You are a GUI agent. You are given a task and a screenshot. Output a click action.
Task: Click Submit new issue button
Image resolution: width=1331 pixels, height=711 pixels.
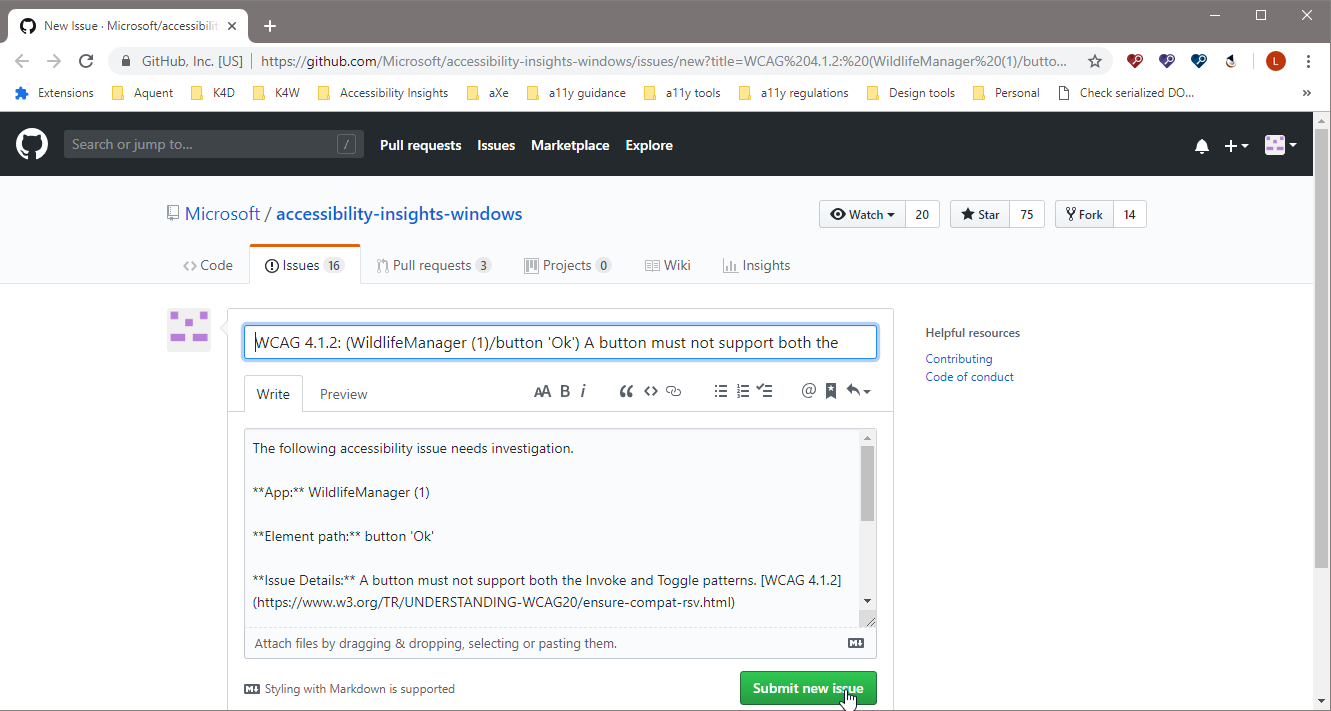(x=808, y=688)
